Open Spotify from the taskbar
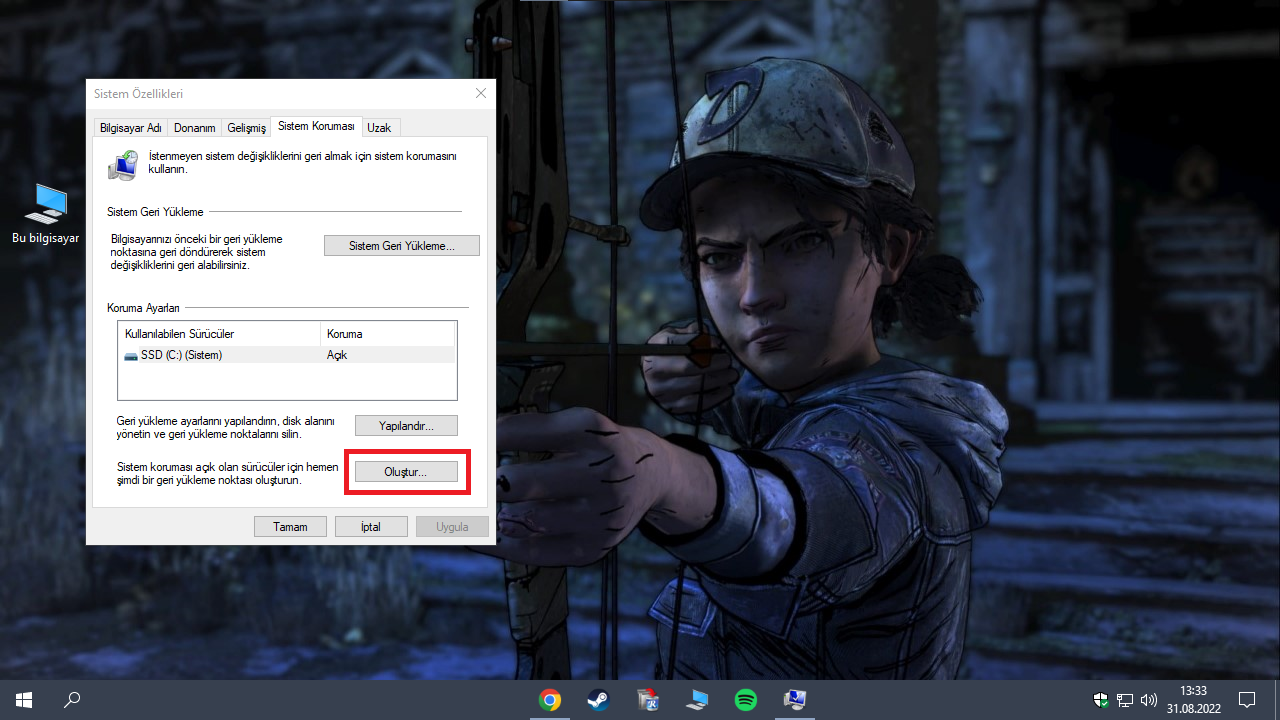1280x720 pixels. tap(746, 700)
